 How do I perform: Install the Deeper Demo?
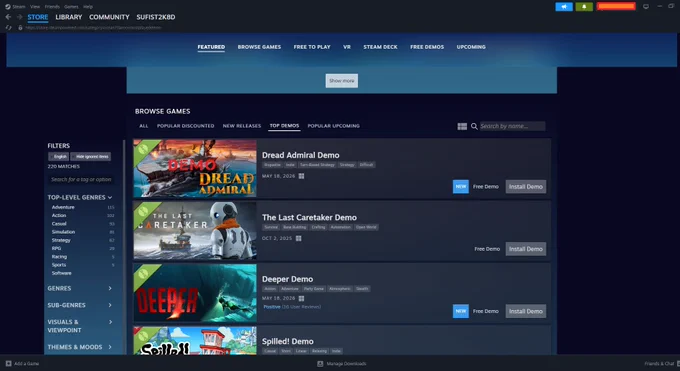[526, 311]
